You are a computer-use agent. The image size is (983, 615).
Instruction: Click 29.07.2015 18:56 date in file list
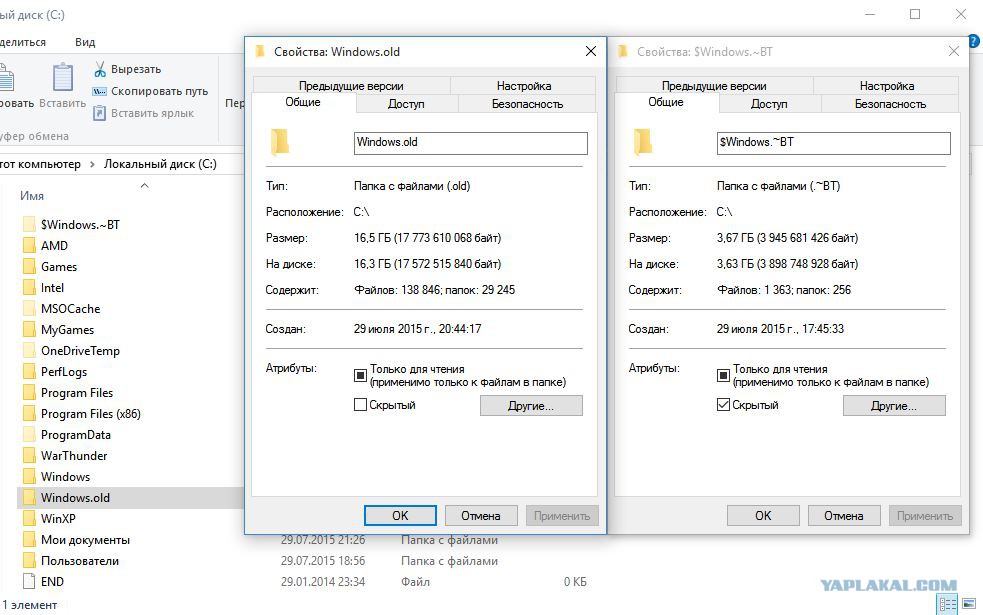(x=323, y=560)
